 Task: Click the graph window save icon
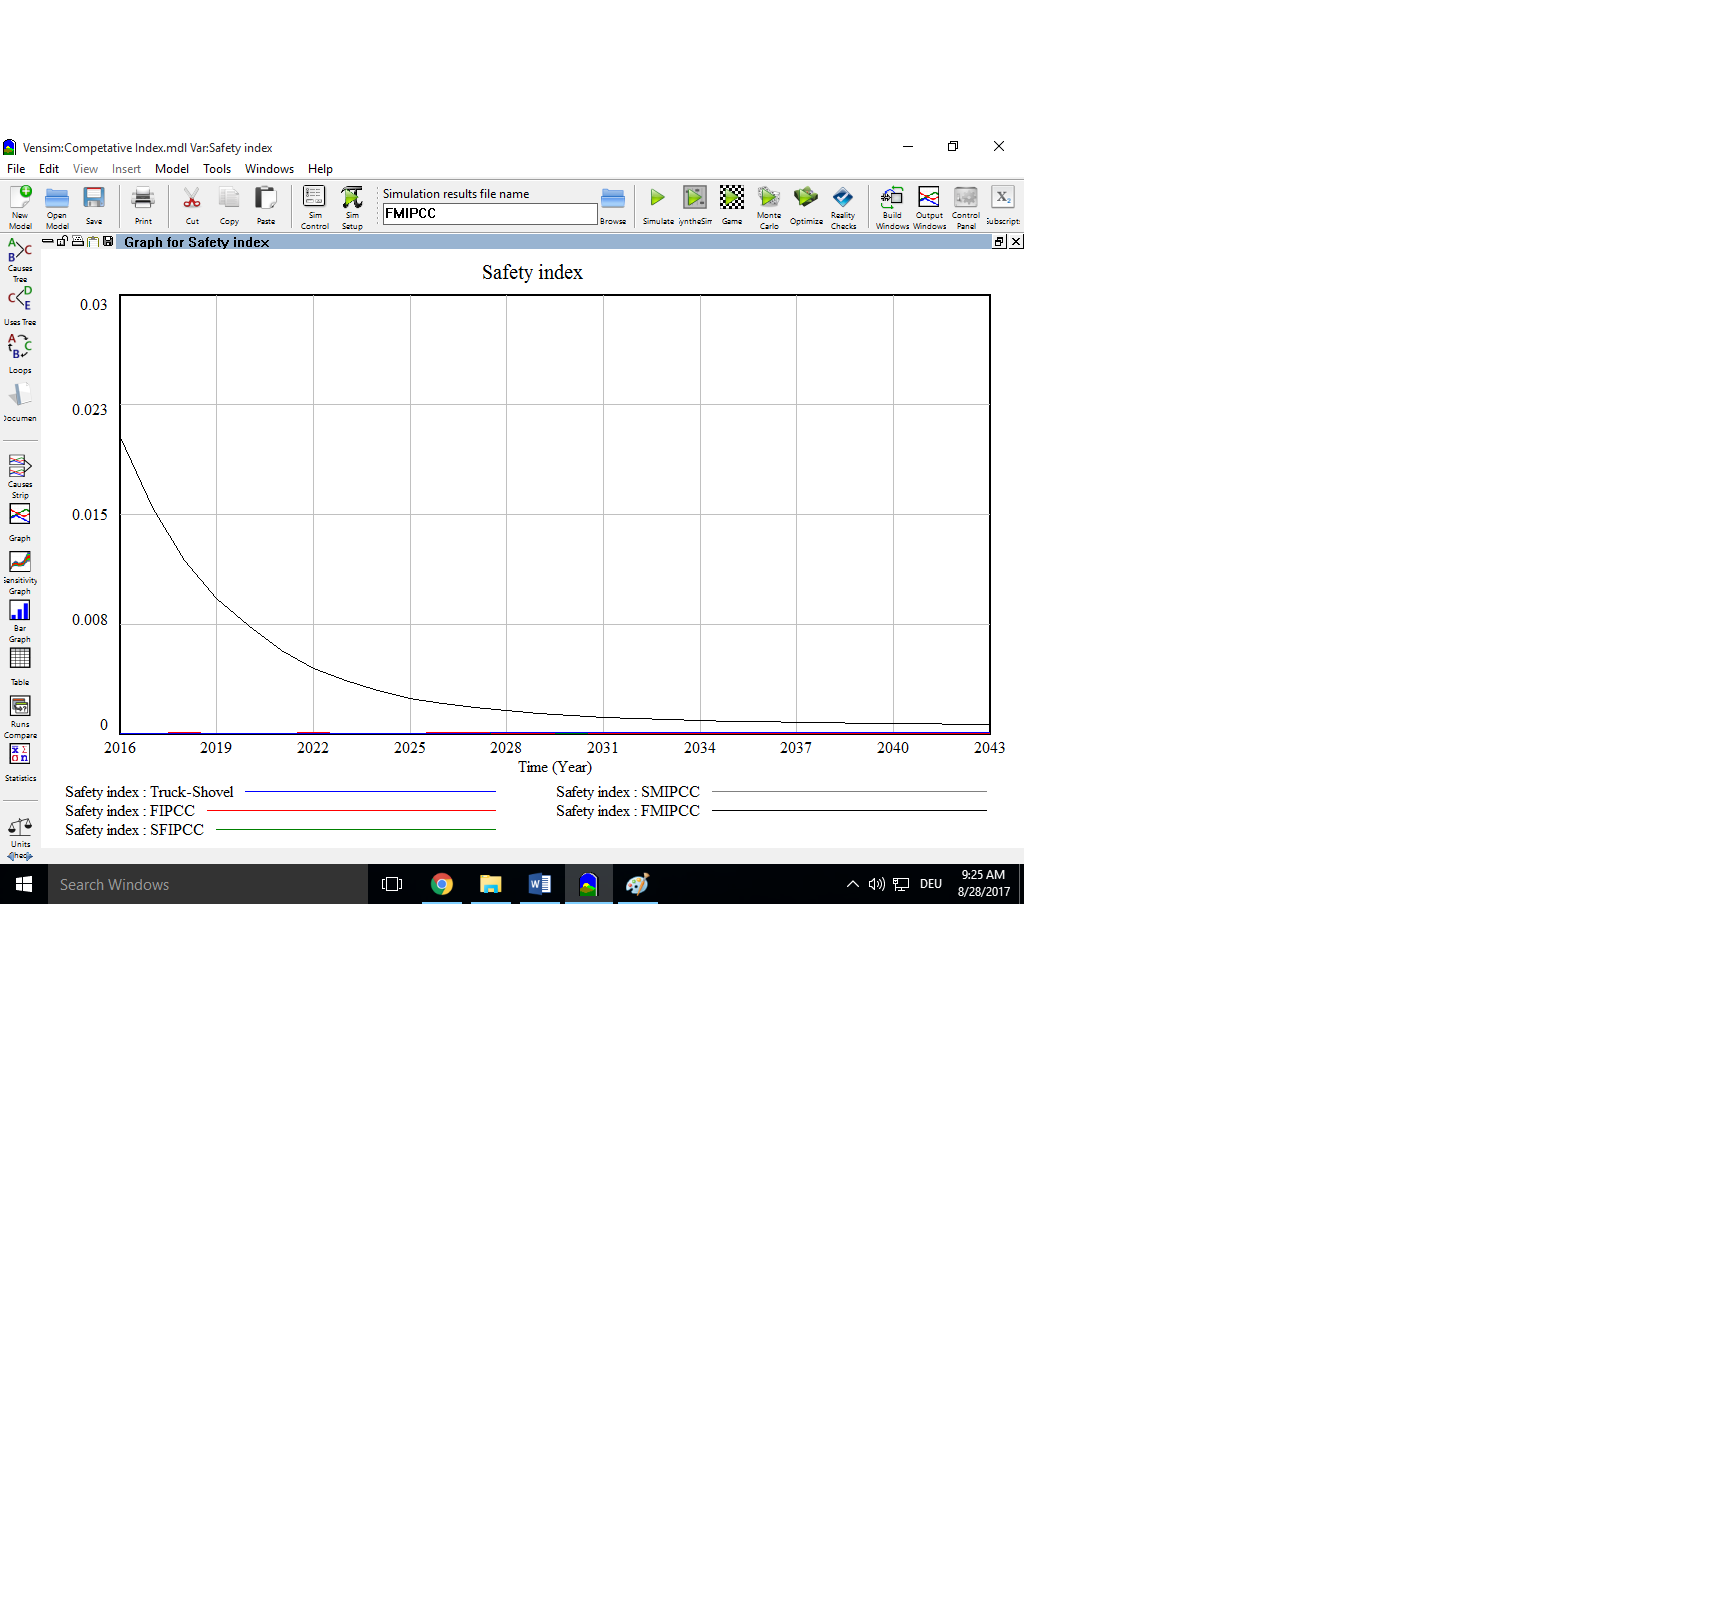pyautogui.click(x=108, y=241)
